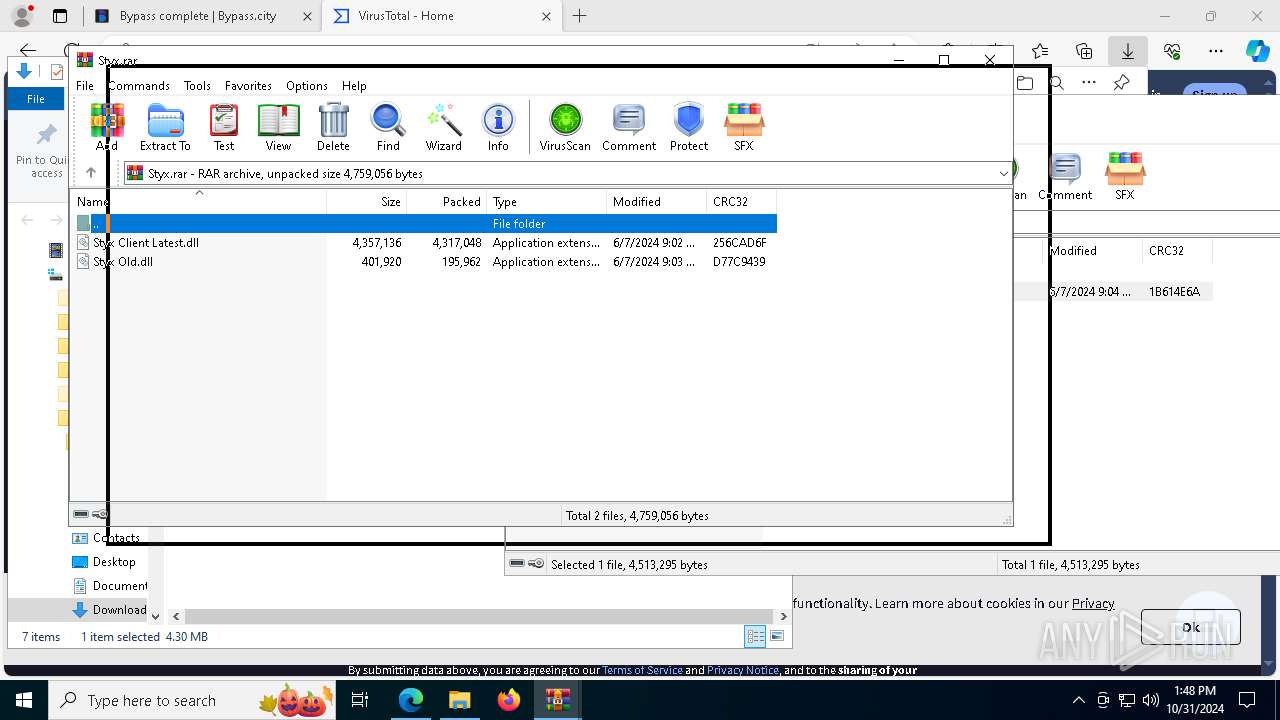Click the Add toolbar icon in Styx.rar window
This screenshot has height=720, width=1280.
tap(107, 127)
